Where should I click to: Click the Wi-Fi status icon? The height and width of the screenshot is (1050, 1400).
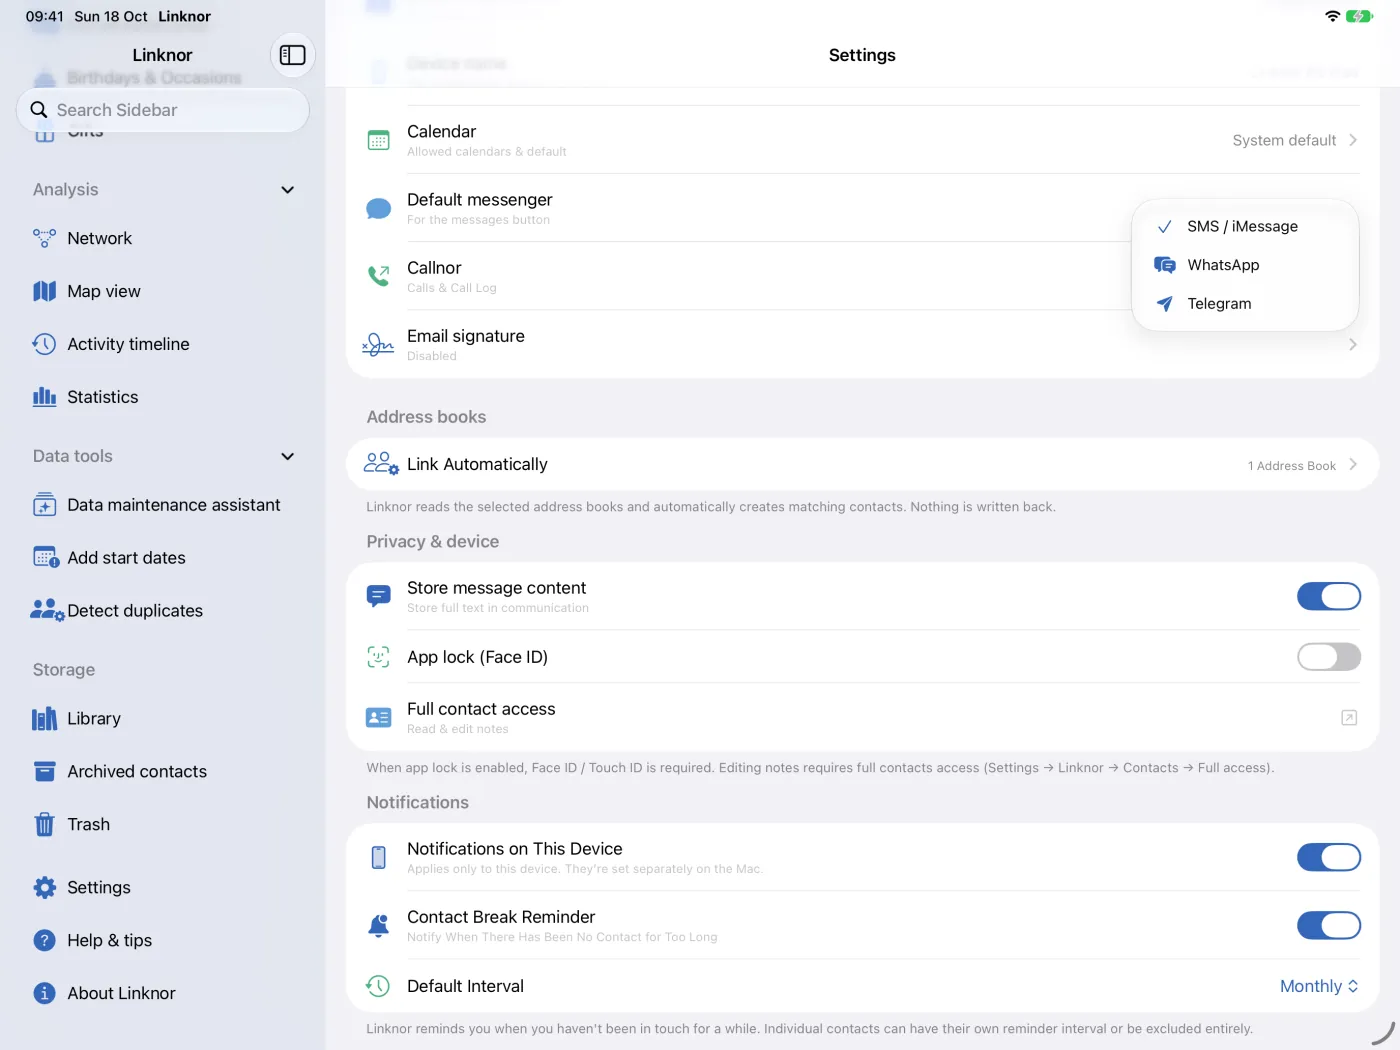coord(1332,16)
